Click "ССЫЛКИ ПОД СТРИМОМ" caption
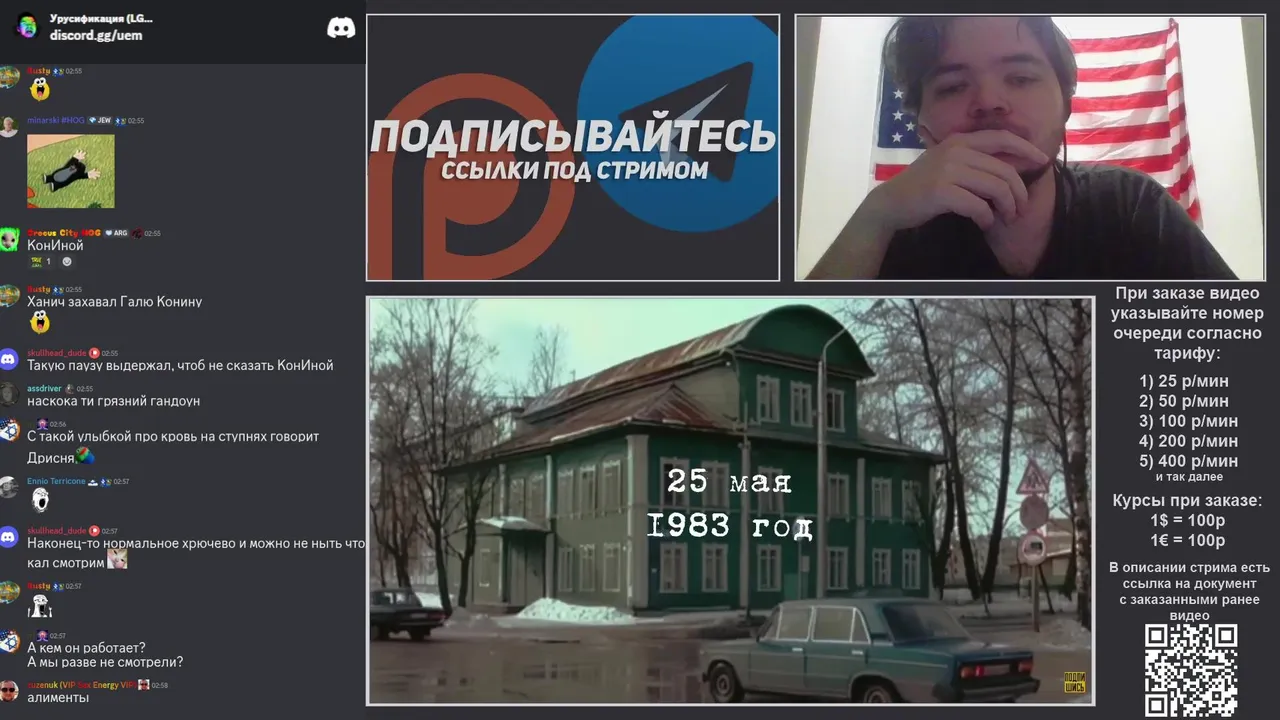The height and width of the screenshot is (720, 1280). [x=574, y=170]
